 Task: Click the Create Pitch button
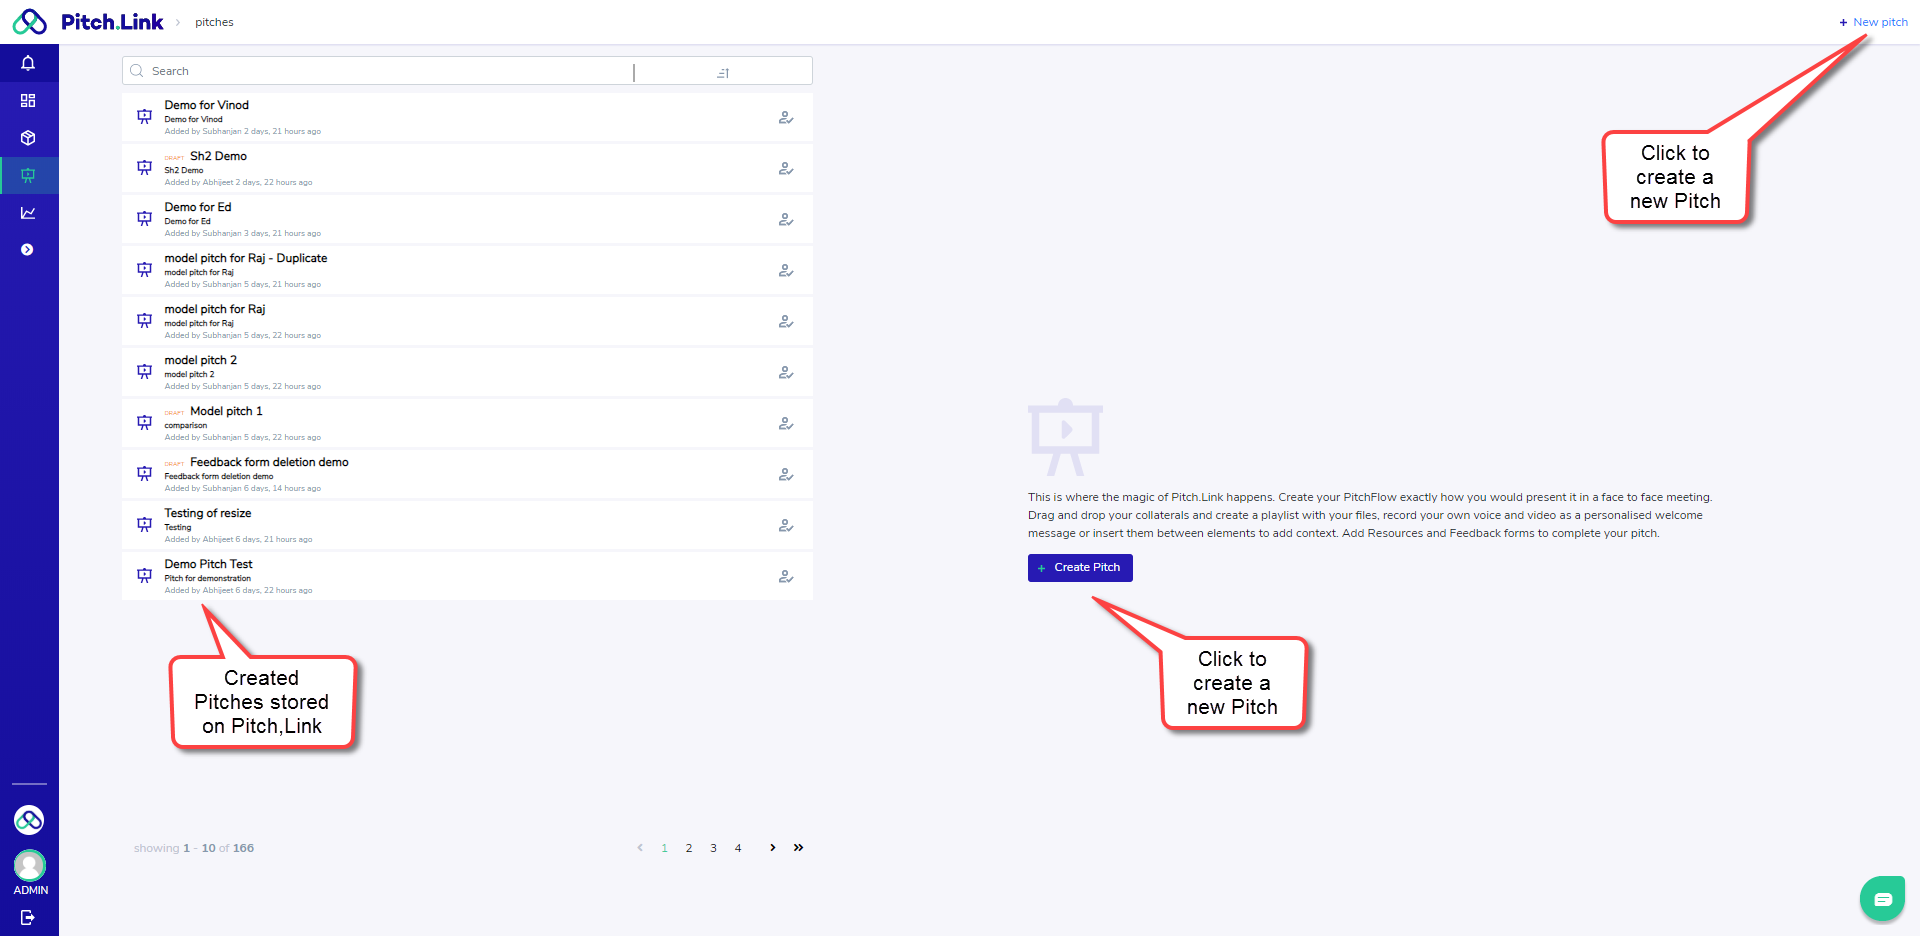coord(1080,568)
